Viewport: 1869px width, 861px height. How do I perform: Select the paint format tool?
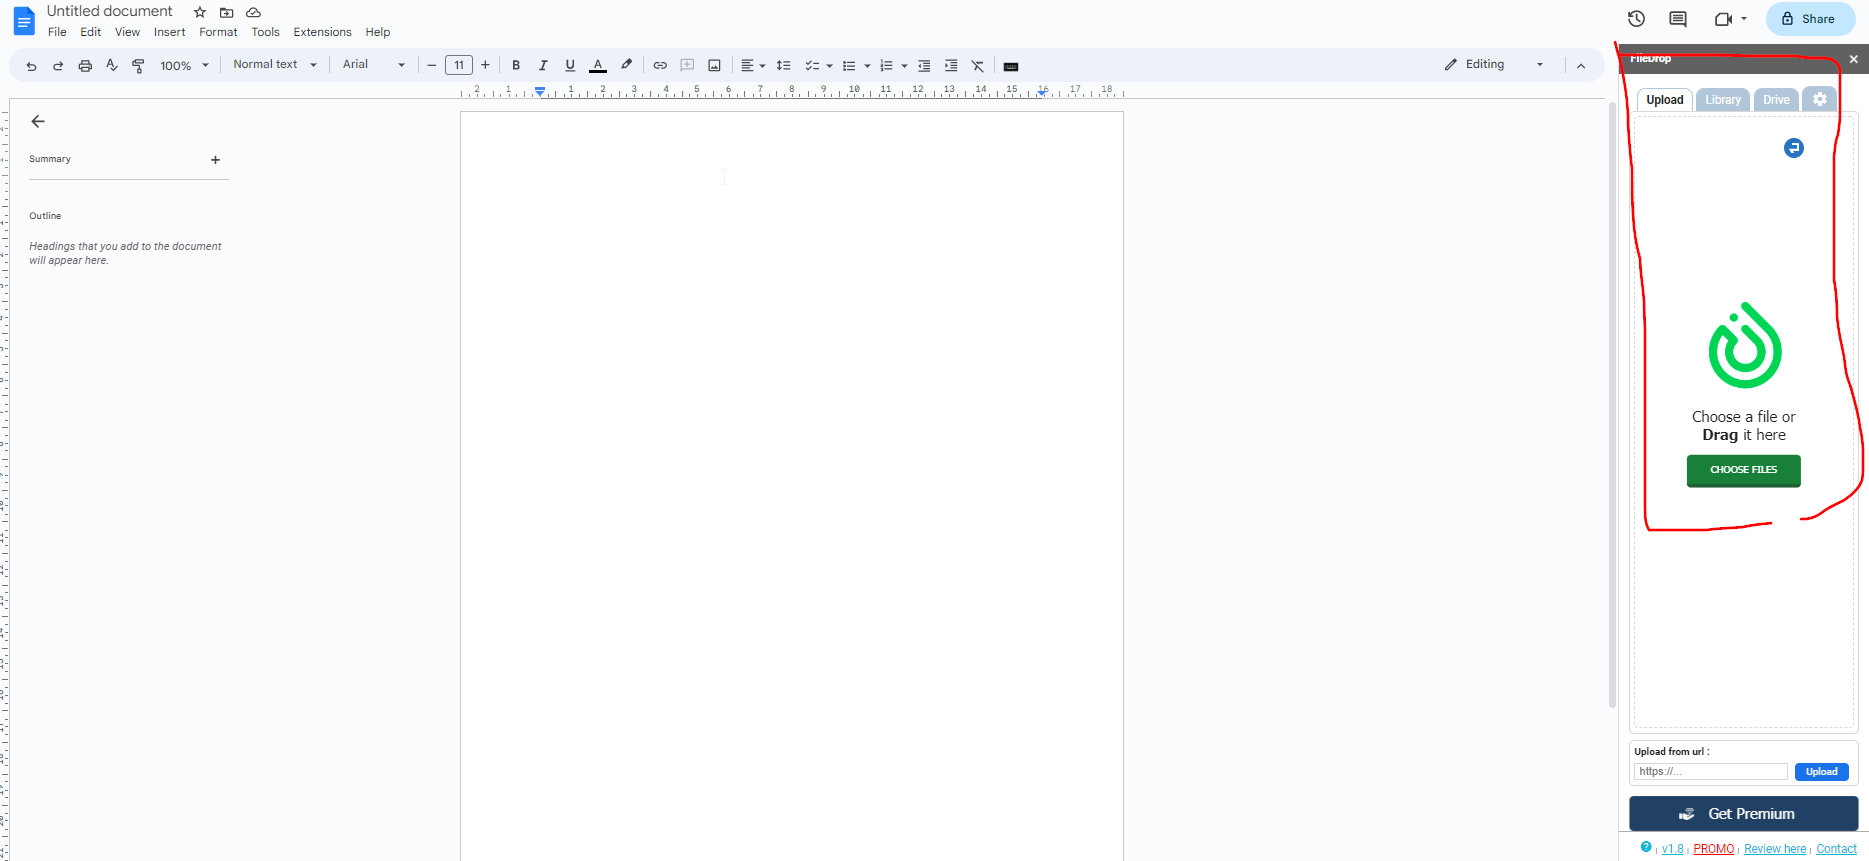pos(138,66)
